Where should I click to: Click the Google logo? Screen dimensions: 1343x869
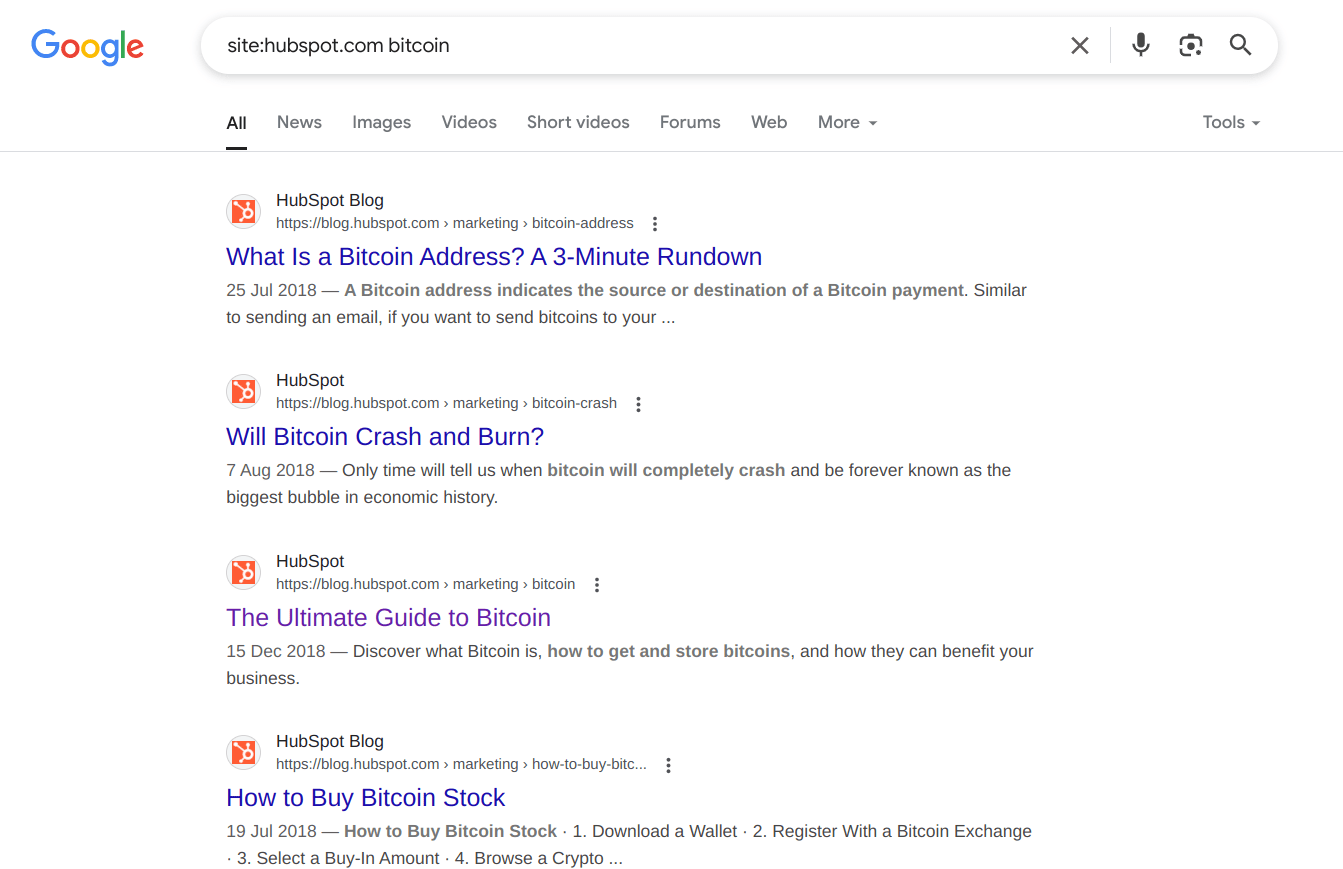[x=88, y=46]
